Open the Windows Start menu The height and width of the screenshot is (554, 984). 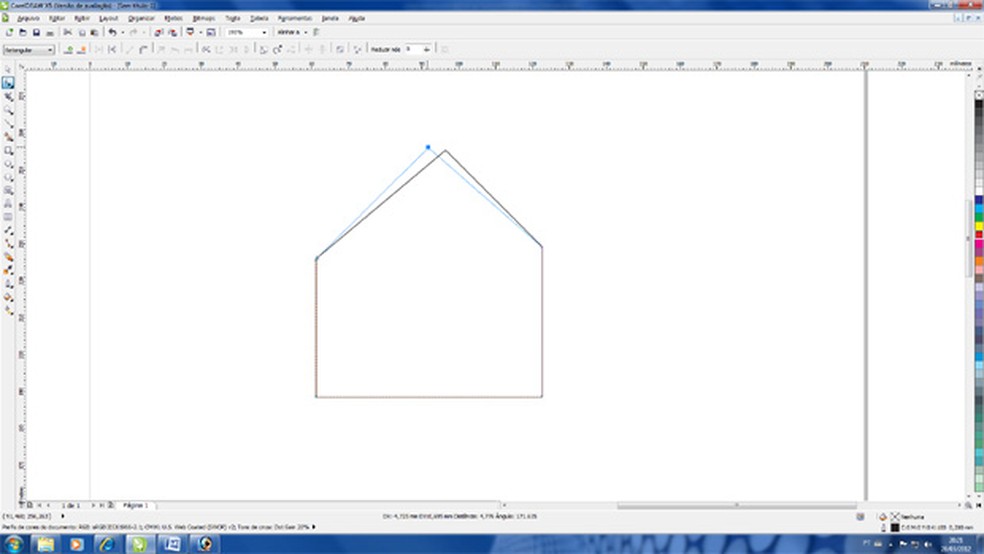13,544
